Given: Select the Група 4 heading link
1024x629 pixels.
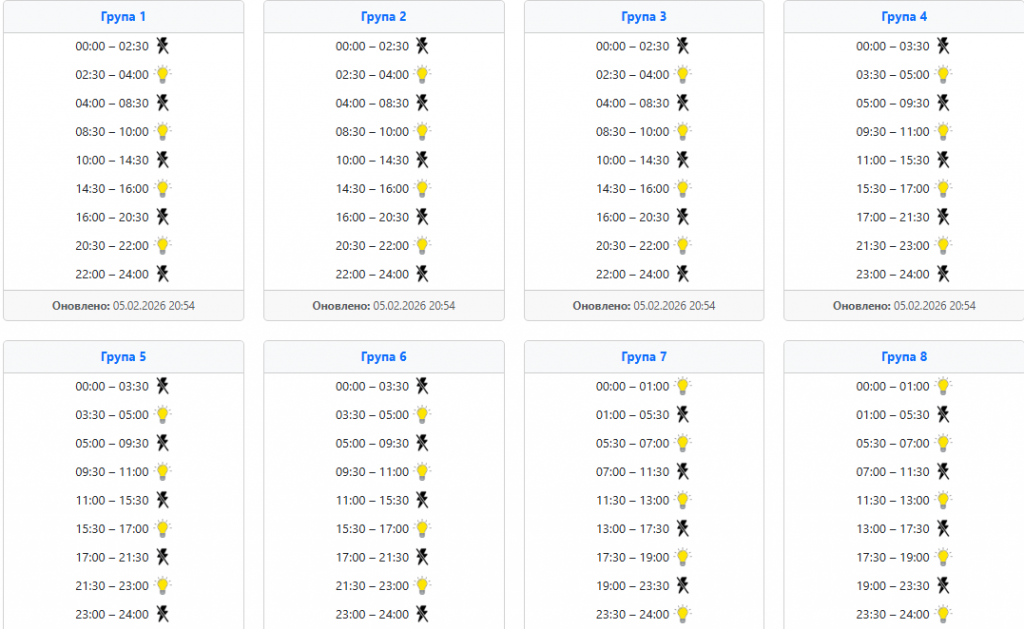Looking at the screenshot, I should click(x=904, y=17).
